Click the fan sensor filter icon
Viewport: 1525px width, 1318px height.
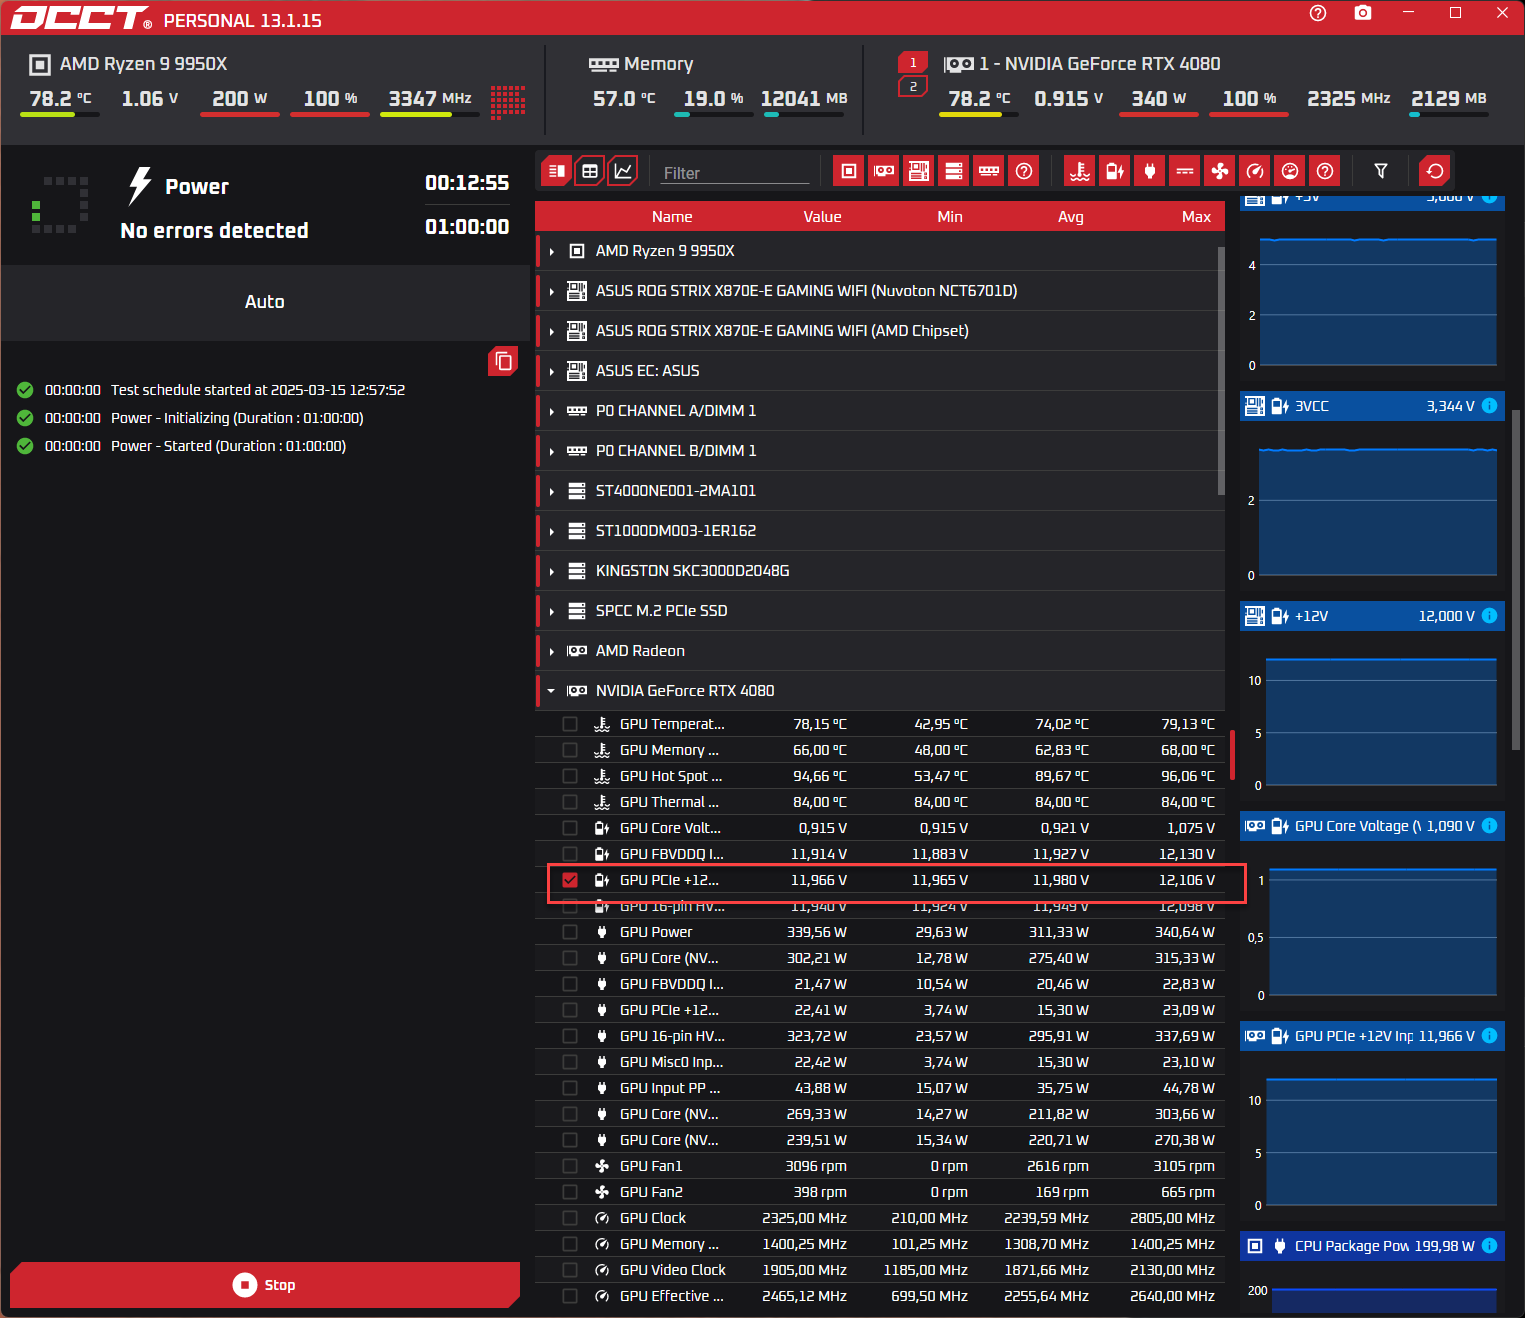(x=1220, y=171)
